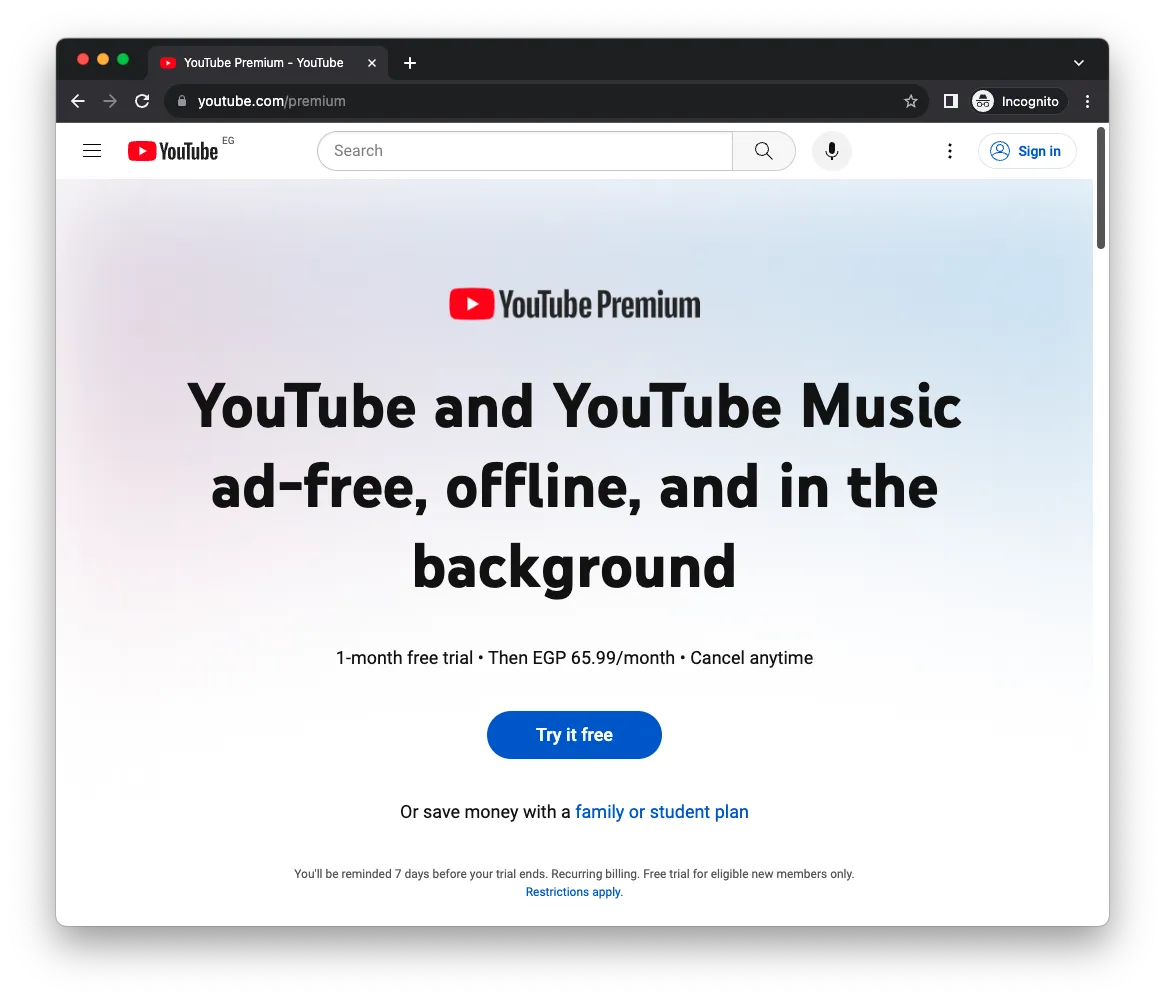The image size is (1165, 1000).
Task: Select the YouTube Premium - YouTube tab
Action: click(x=267, y=63)
